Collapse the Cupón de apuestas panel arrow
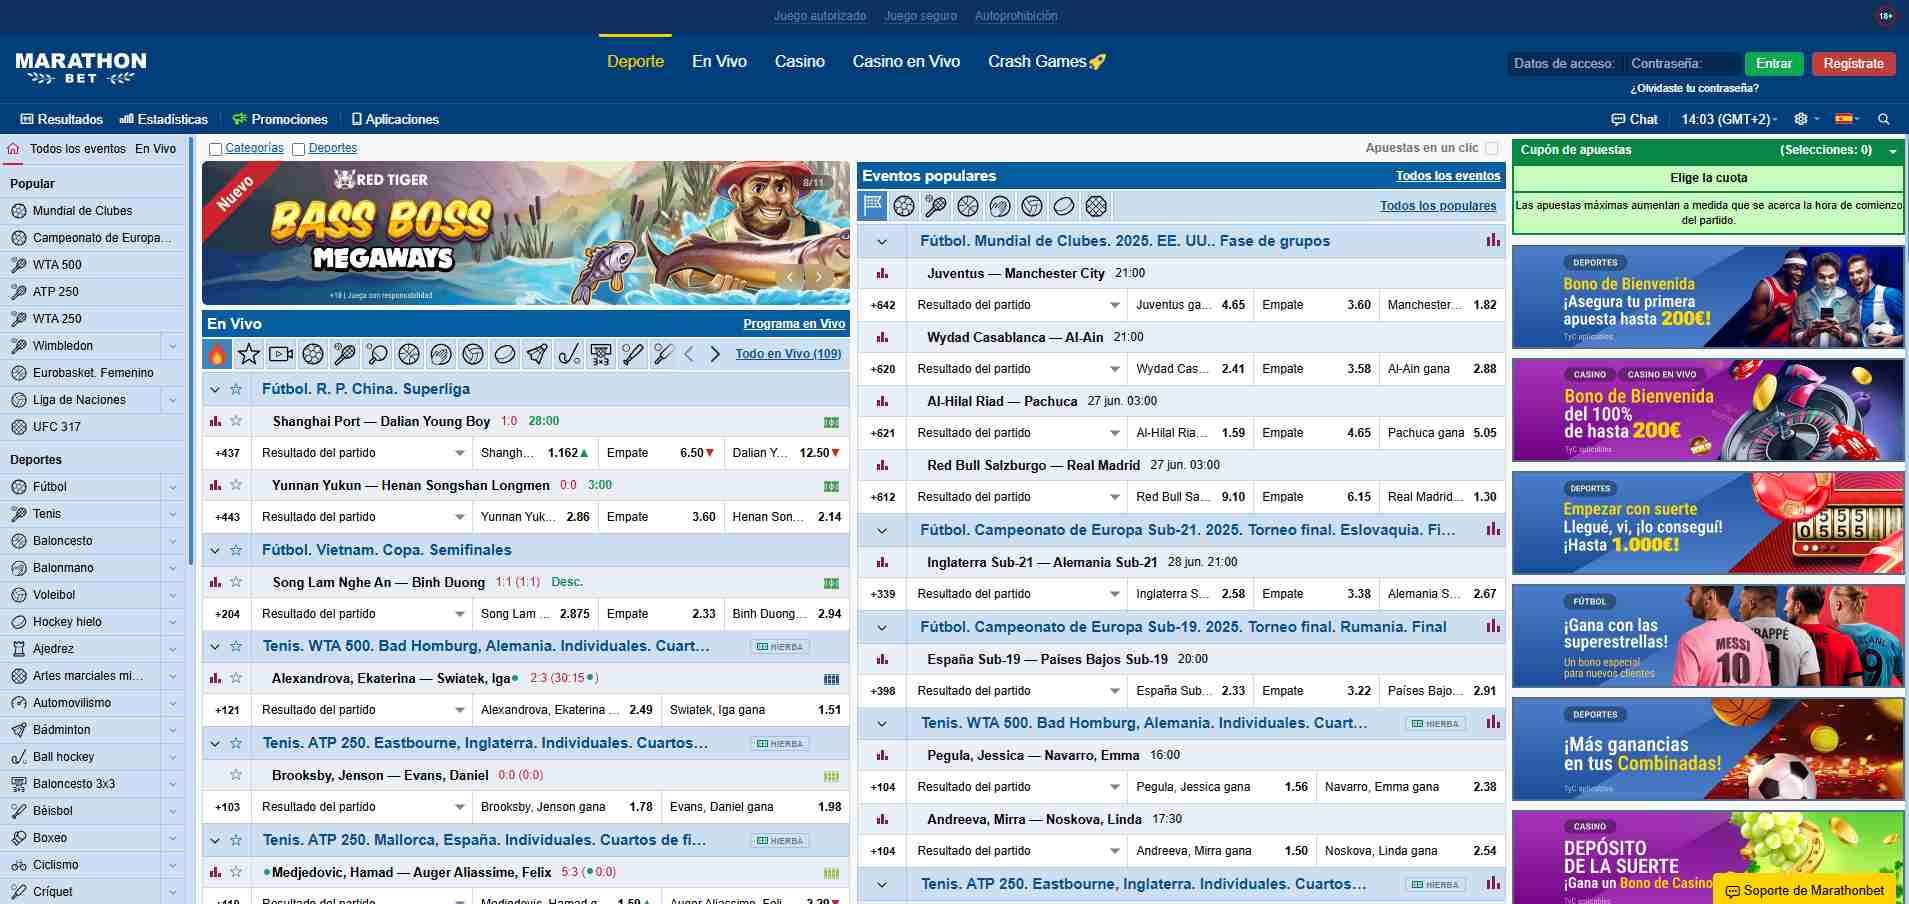Screen dimensions: 1909x904 coord(1893,151)
